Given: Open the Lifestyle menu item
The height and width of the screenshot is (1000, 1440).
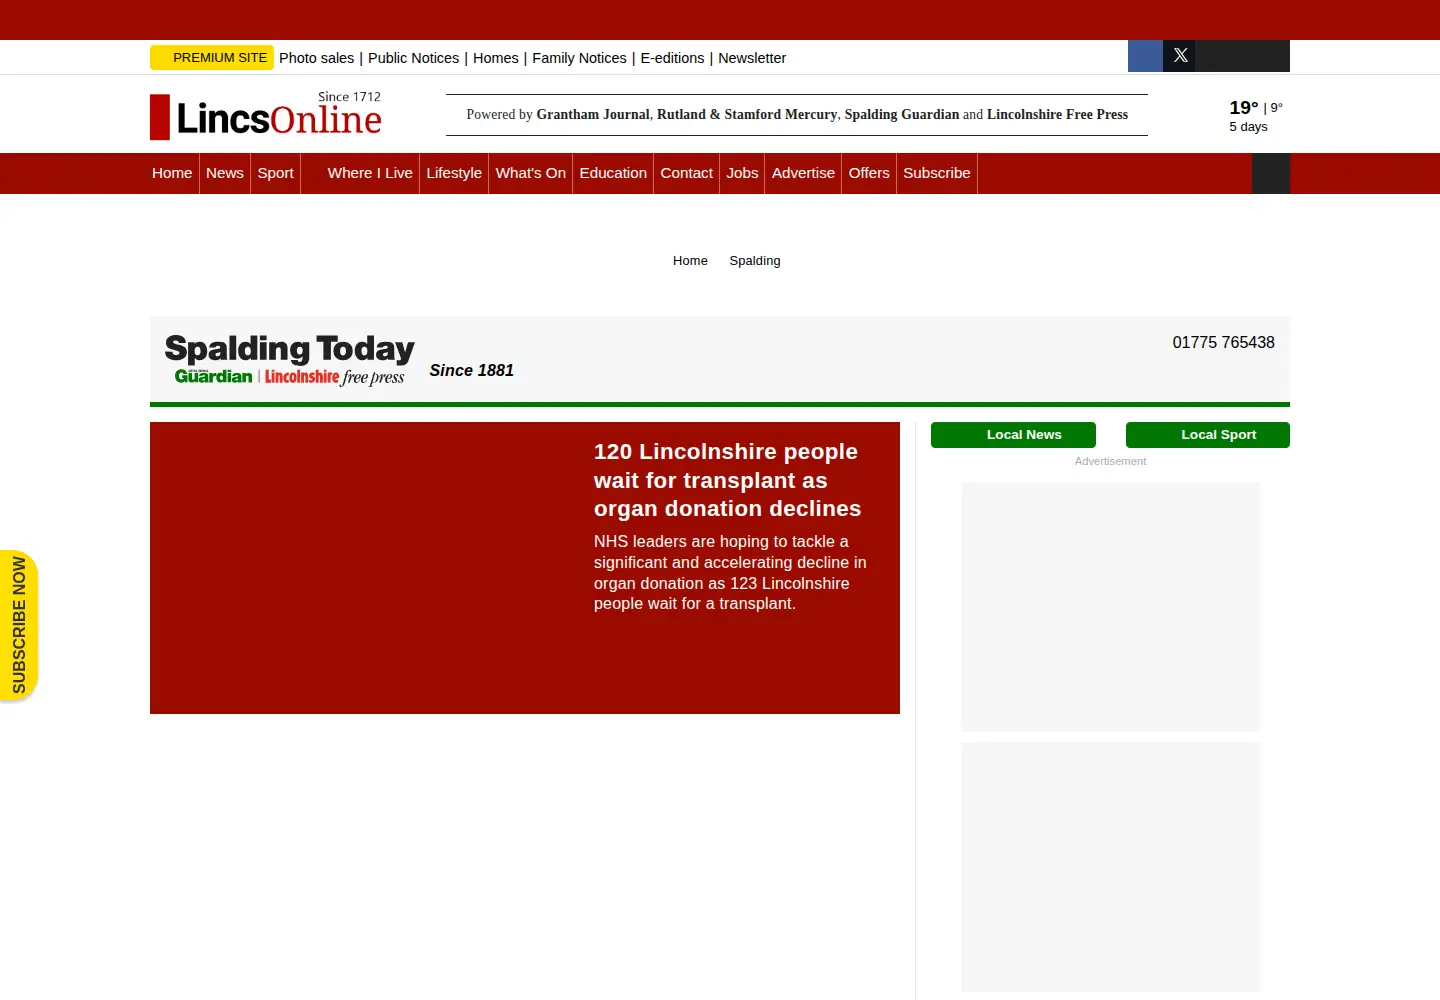Looking at the screenshot, I should coord(454,173).
